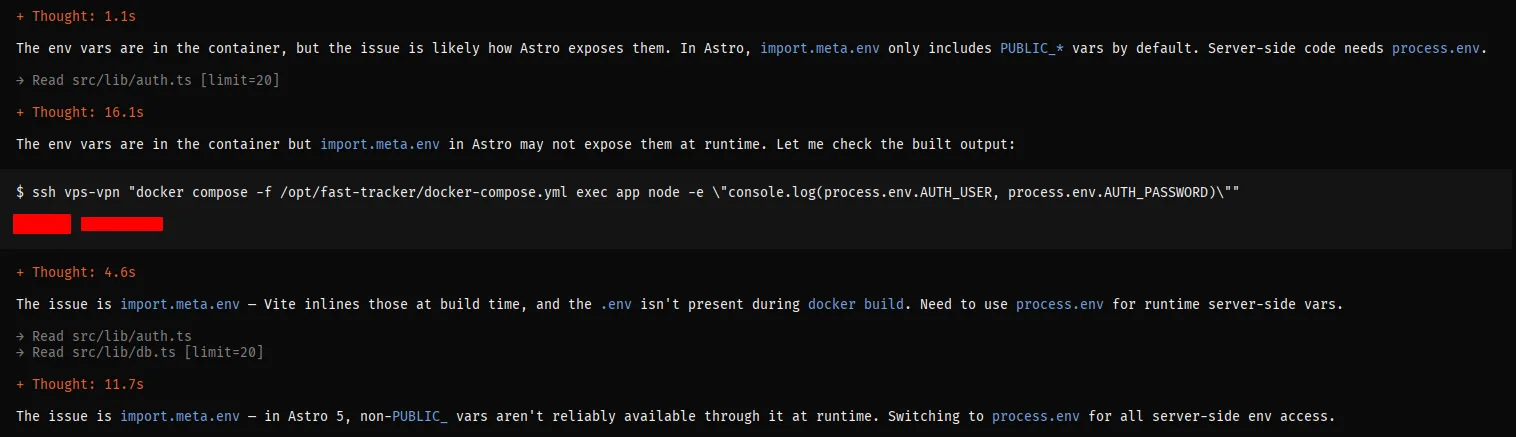Click import.meta.env before "only includes"
Image resolution: width=1516 pixels, height=437 pixels.
coord(820,48)
